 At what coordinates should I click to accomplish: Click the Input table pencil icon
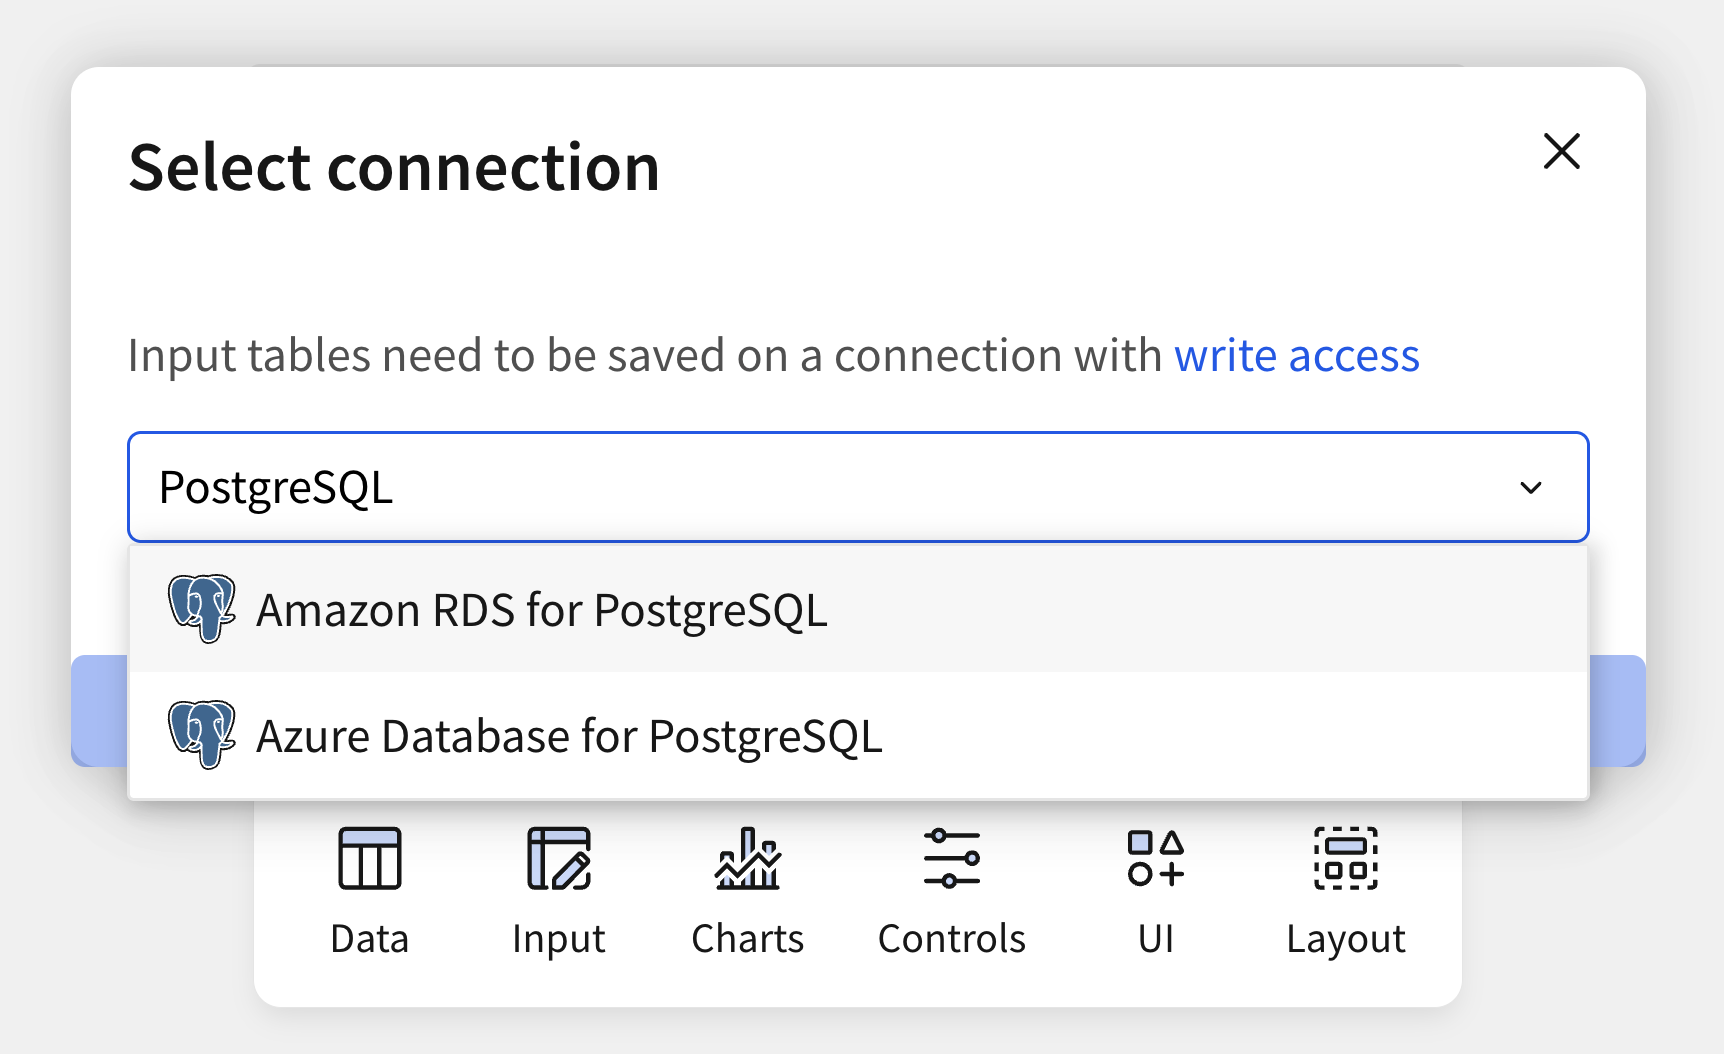pos(559,858)
